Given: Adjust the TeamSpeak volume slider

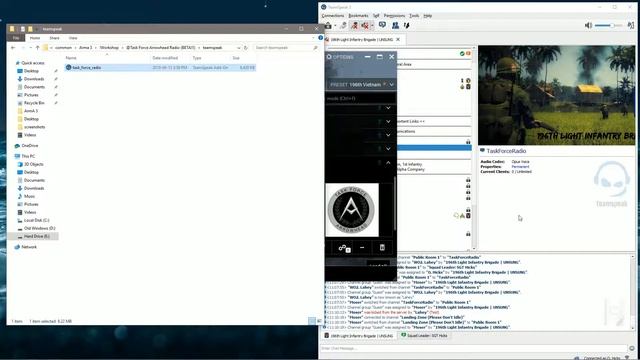Looking at the screenshot, I should pyautogui.click(x=608, y=25).
